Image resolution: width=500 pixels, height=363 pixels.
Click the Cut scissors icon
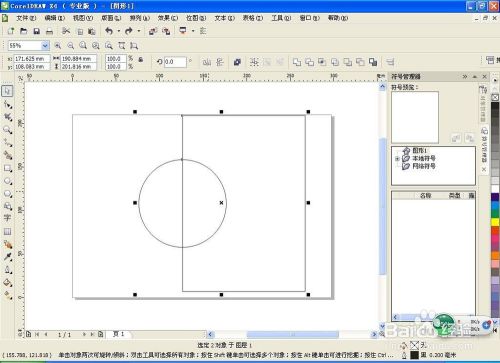click(x=66, y=31)
